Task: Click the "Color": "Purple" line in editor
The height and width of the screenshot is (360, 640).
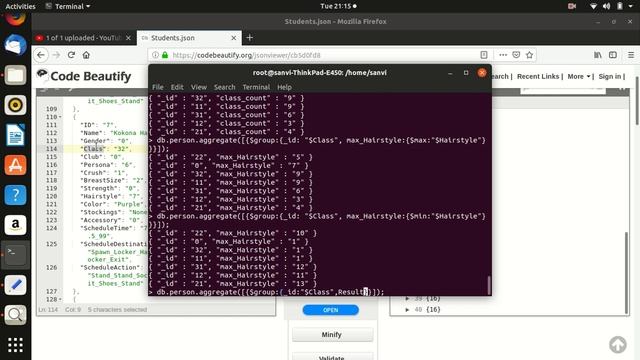Action: pos(112,204)
